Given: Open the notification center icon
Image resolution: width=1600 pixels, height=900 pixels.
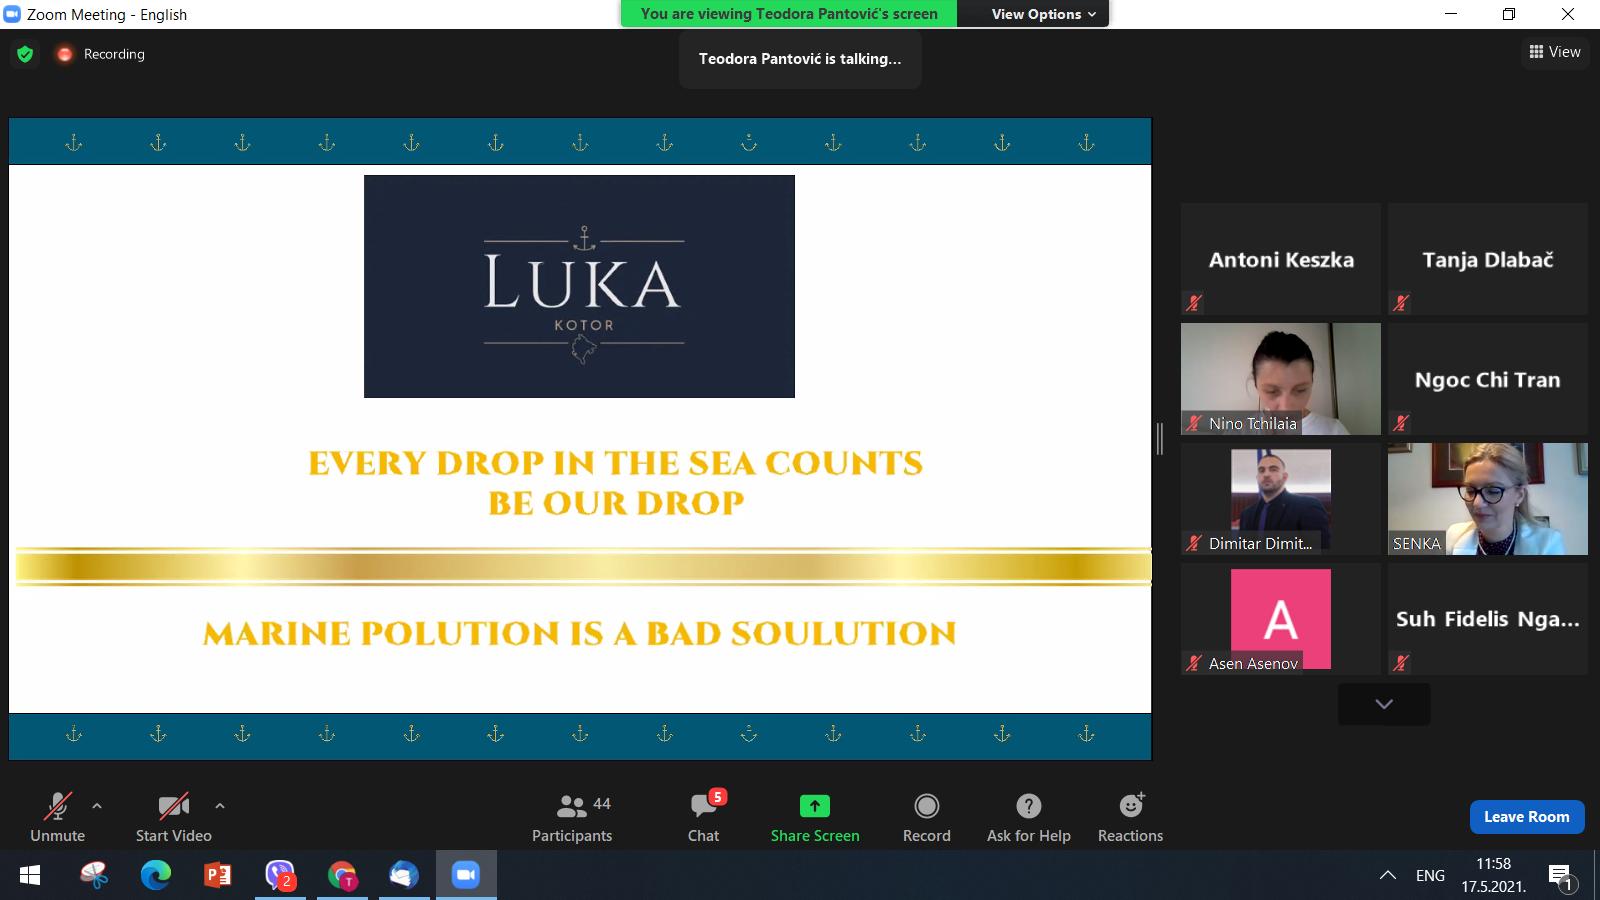Looking at the screenshot, I should tap(1561, 876).
